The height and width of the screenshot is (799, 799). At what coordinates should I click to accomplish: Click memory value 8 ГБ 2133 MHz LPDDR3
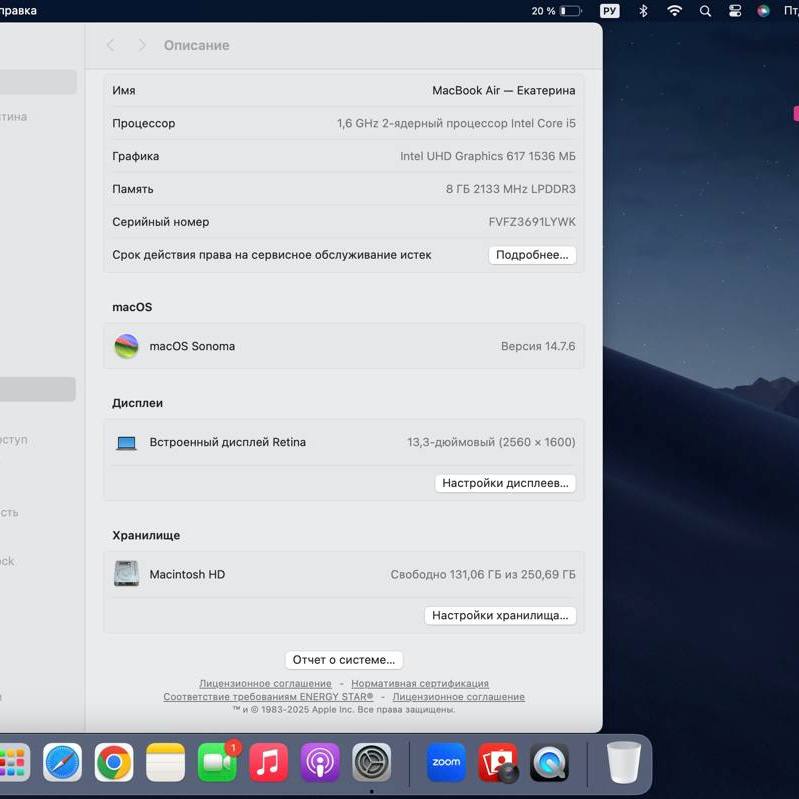point(511,189)
